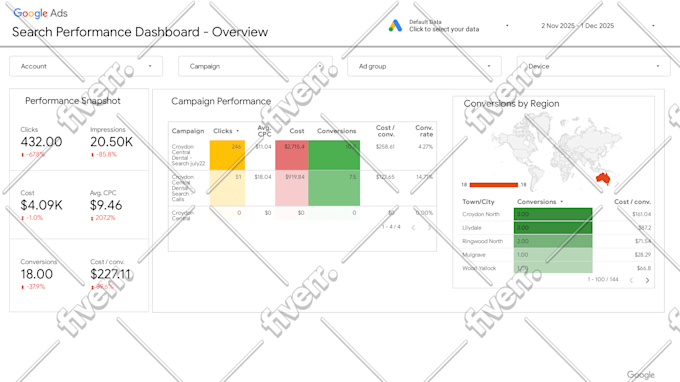Click the $11.04 Avg. CPC value
This screenshot has width=680, height=382.
point(263,147)
